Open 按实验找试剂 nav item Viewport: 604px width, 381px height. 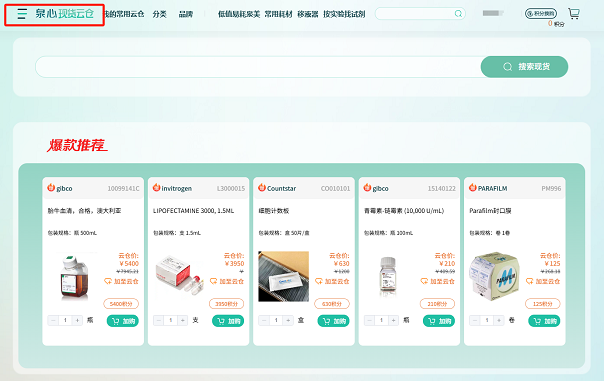[x=344, y=14]
